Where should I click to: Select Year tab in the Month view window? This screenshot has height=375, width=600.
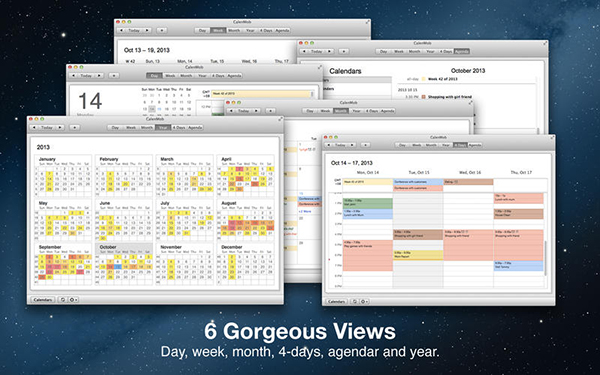[x=357, y=111]
